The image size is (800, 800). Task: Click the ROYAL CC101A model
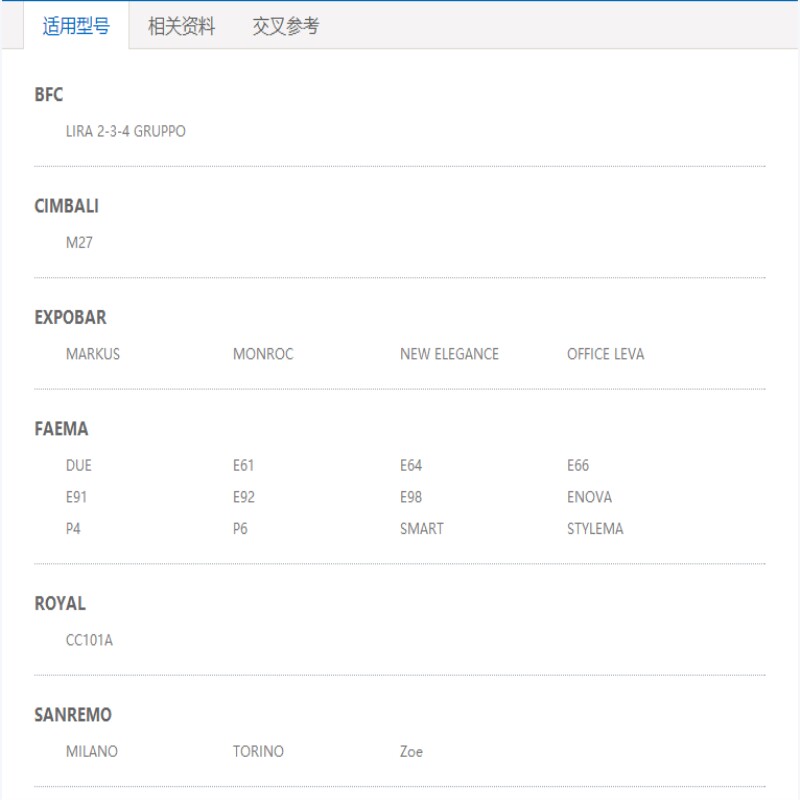[89, 640]
